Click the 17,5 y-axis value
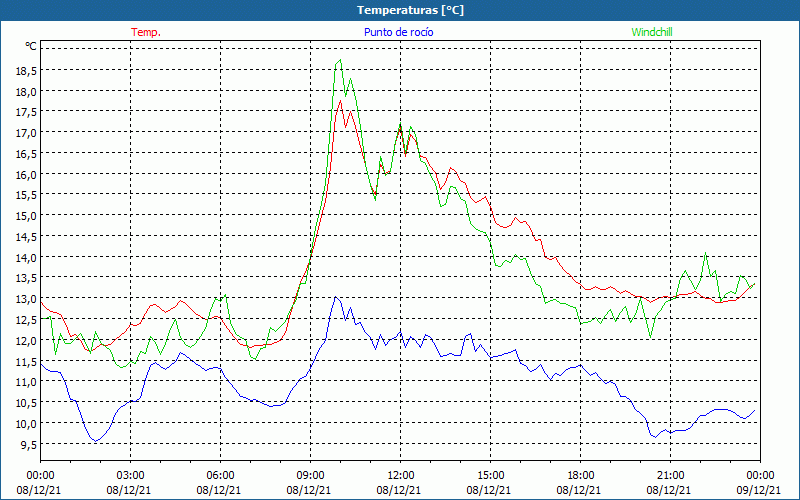Screen dimensions: 800x500 pyautogui.click(x=27, y=112)
